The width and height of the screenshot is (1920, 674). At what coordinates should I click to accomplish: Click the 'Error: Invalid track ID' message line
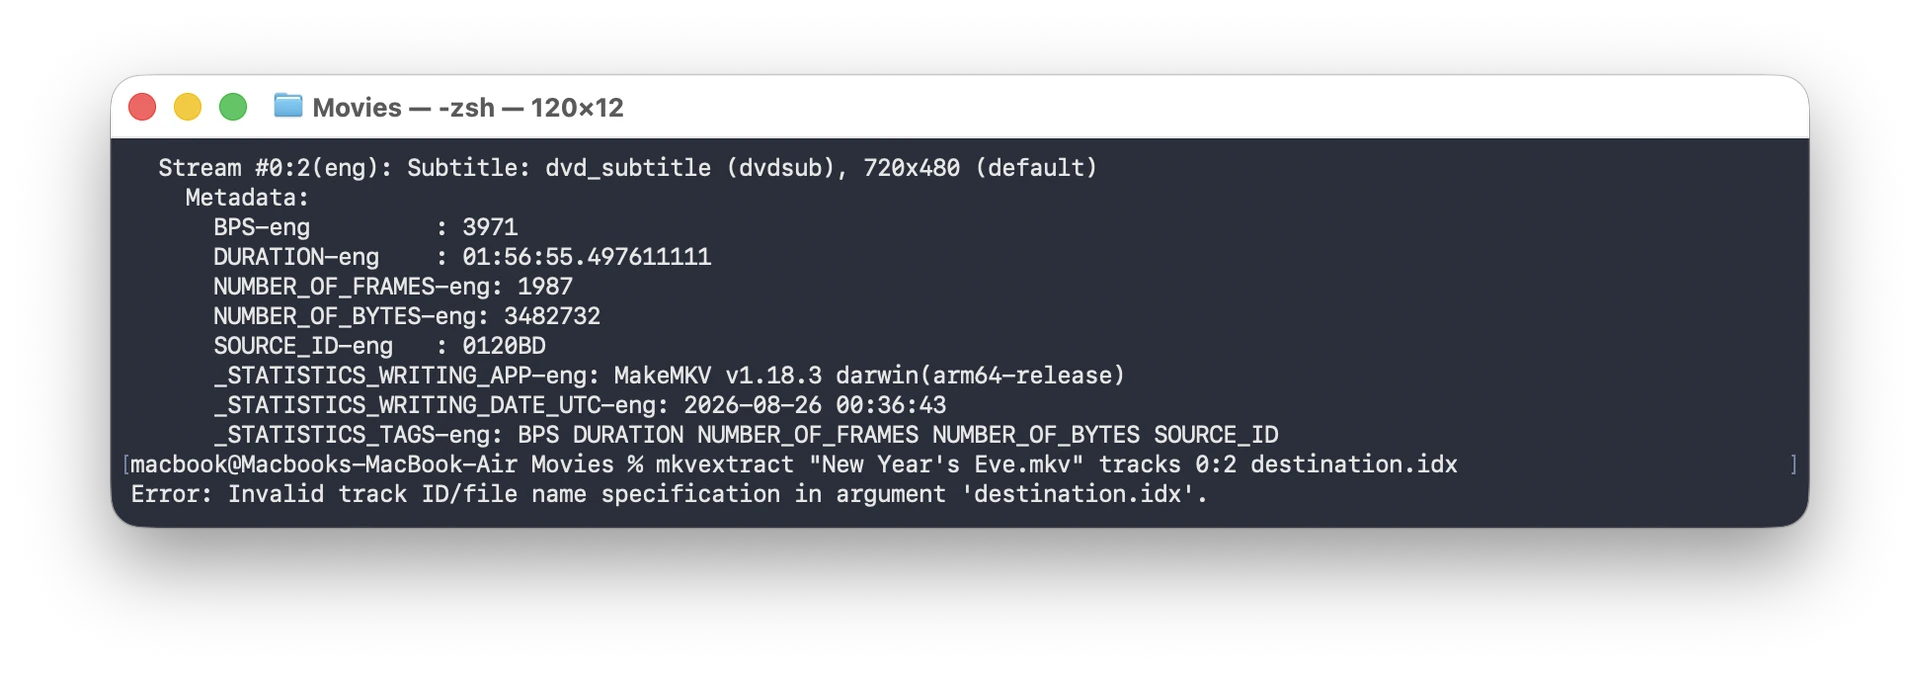click(x=669, y=494)
